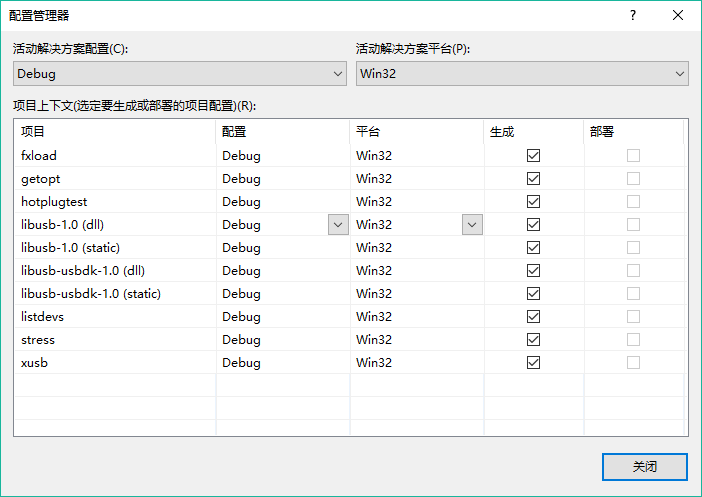Image resolution: width=702 pixels, height=497 pixels.
Task: Select the stress project name
Action: pos(38,340)
